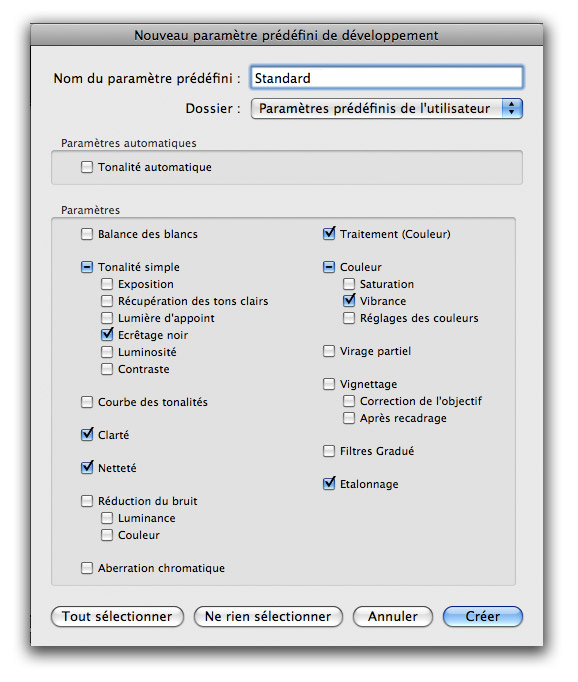
Task: Click the Tout sélectionner button
Action: tap(117, 616)
